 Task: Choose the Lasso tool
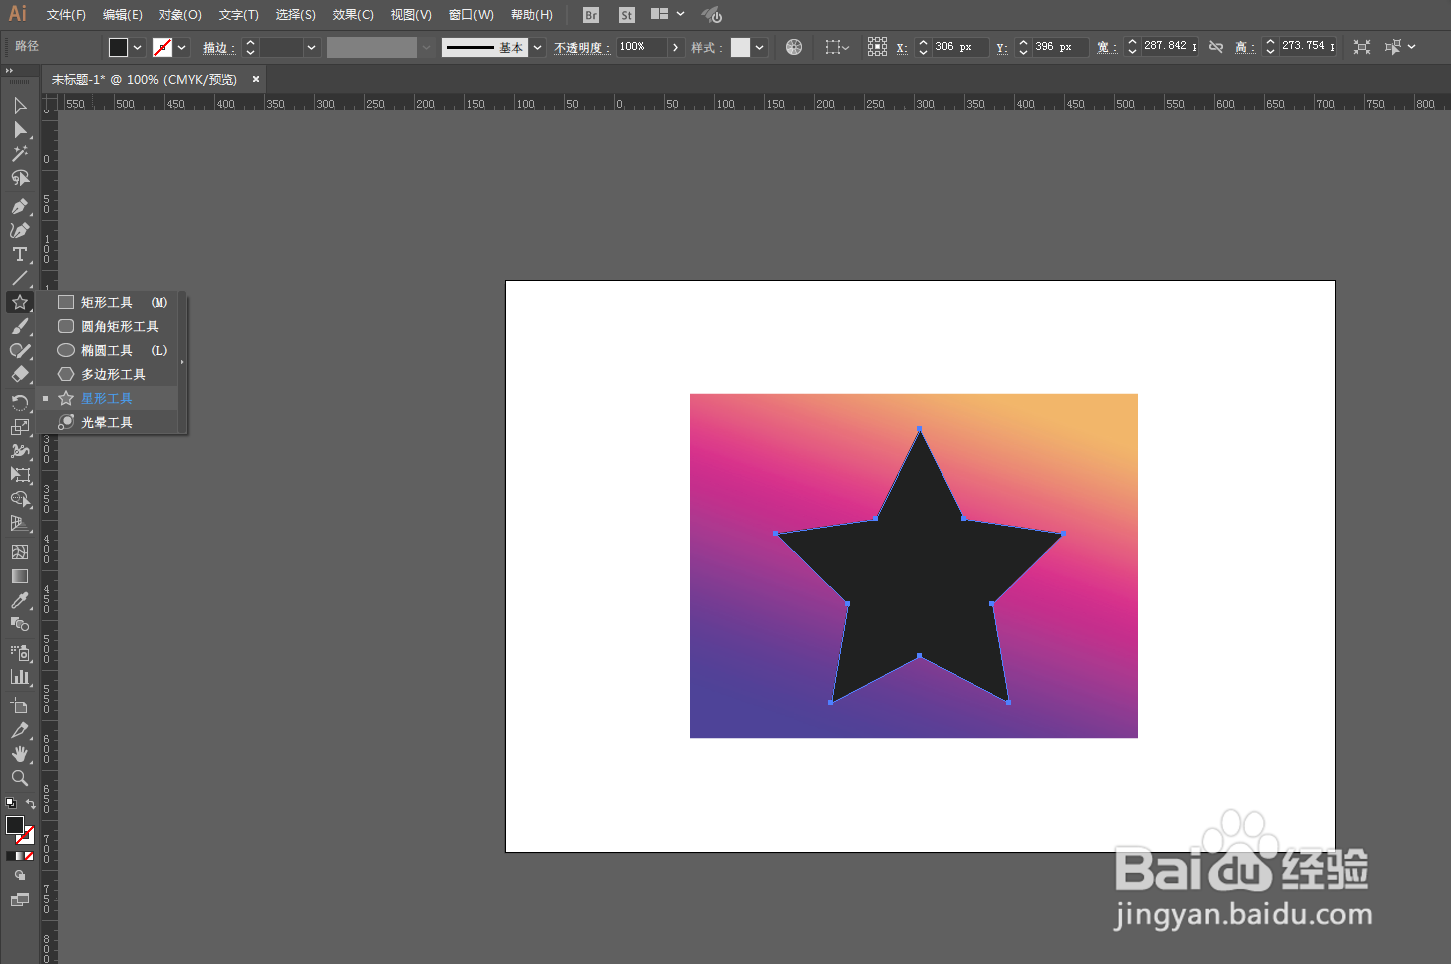pos(19,178)
